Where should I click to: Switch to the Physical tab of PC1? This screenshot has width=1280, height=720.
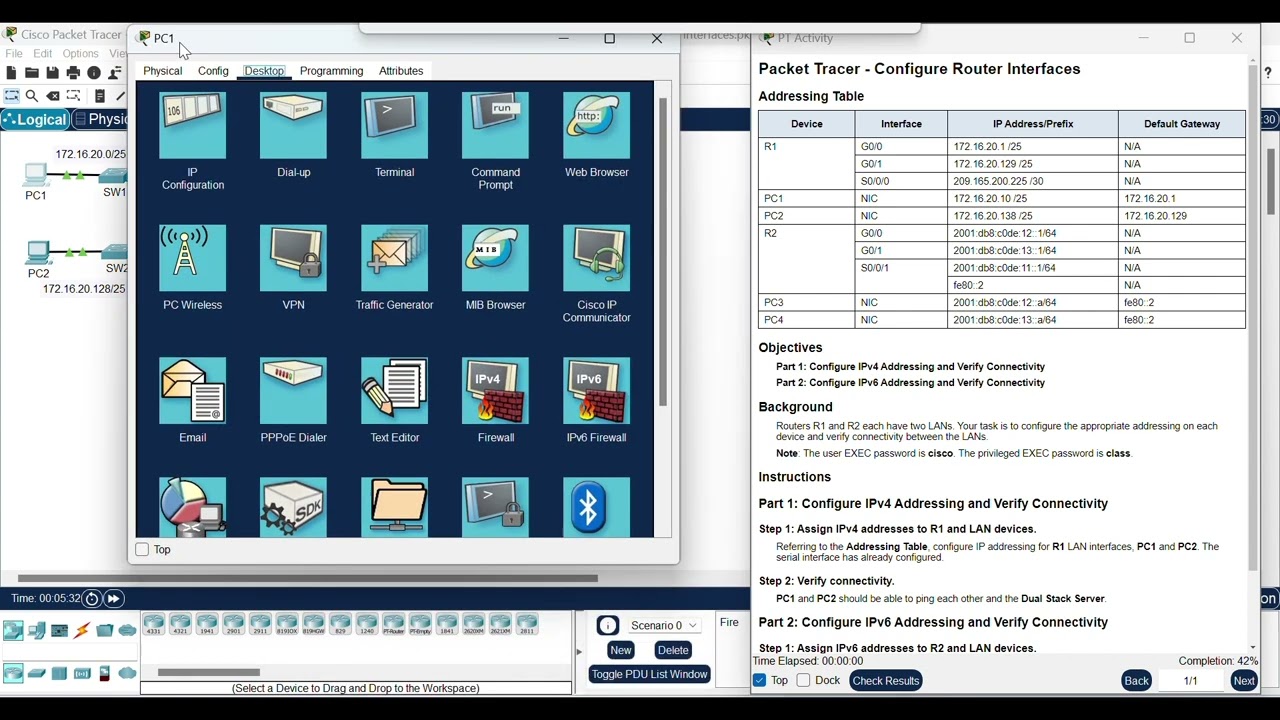162,71
